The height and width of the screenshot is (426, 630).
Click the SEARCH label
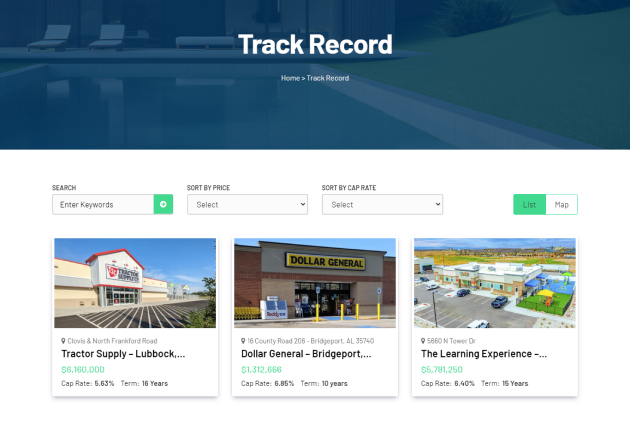[64, 188]
